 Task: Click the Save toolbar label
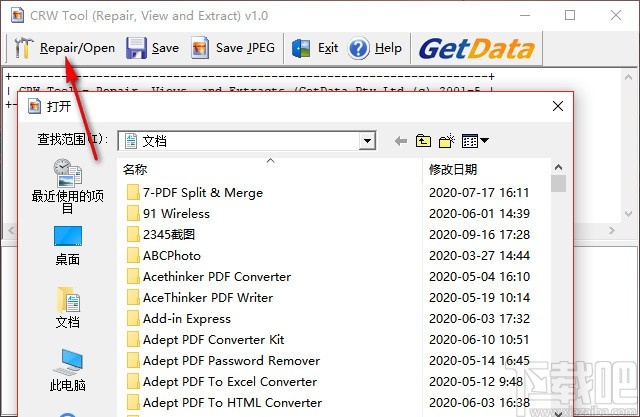click(x=165, y=48)
